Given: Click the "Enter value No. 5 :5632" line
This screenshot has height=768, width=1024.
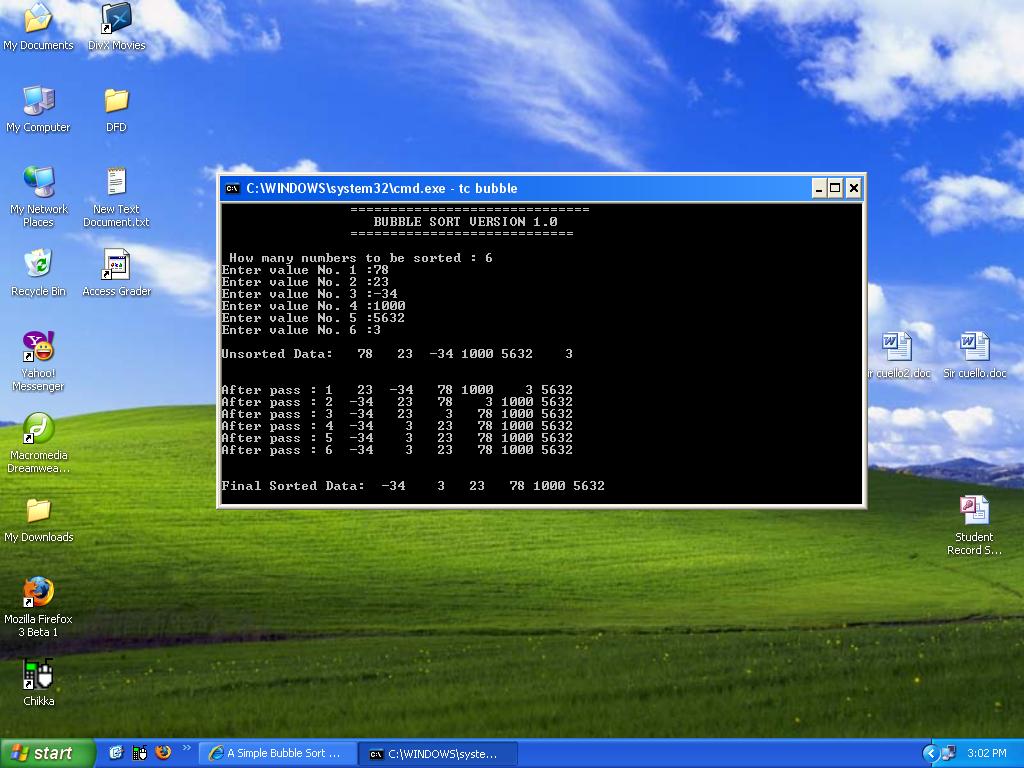Looking at the screenshot, I should click(313, 318).
